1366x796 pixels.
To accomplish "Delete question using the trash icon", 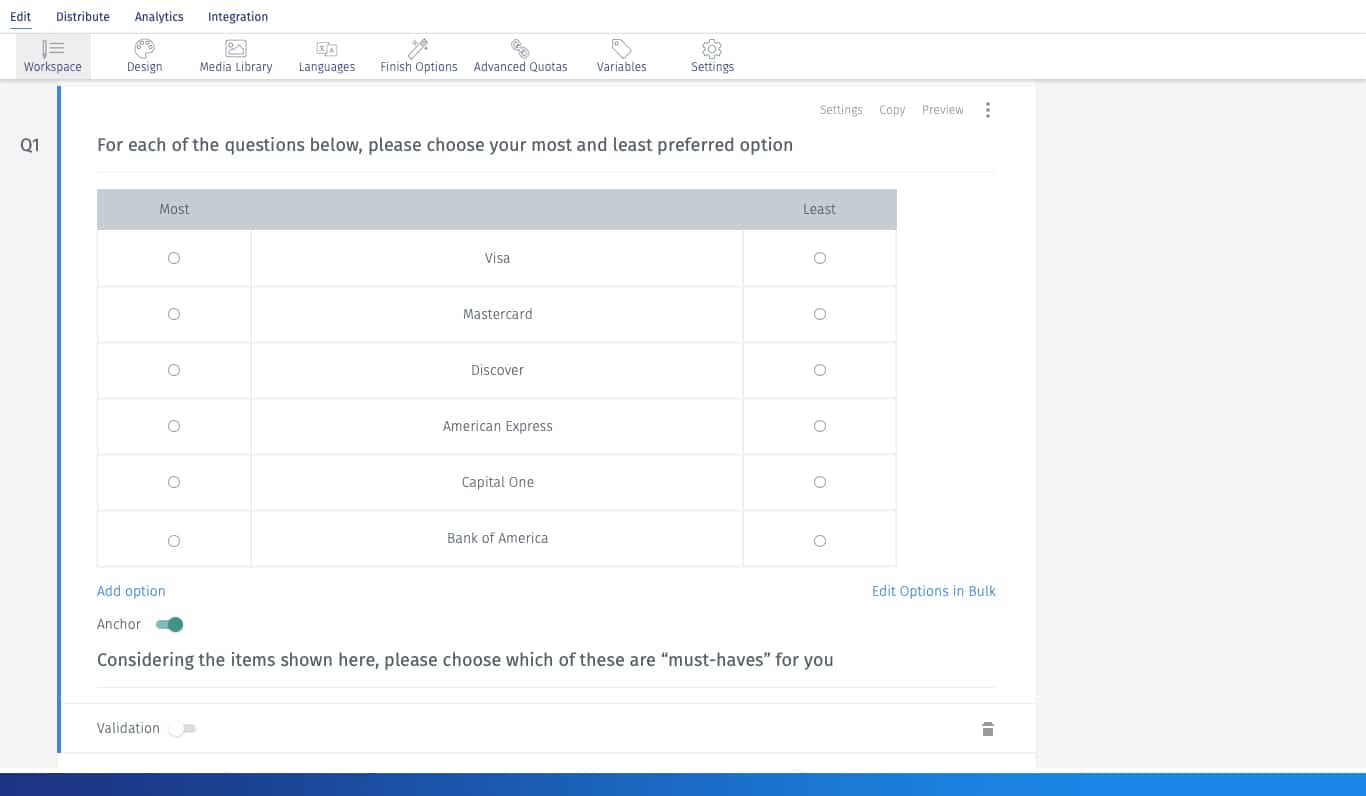I will pyautogui.click(x=988, y=728).
